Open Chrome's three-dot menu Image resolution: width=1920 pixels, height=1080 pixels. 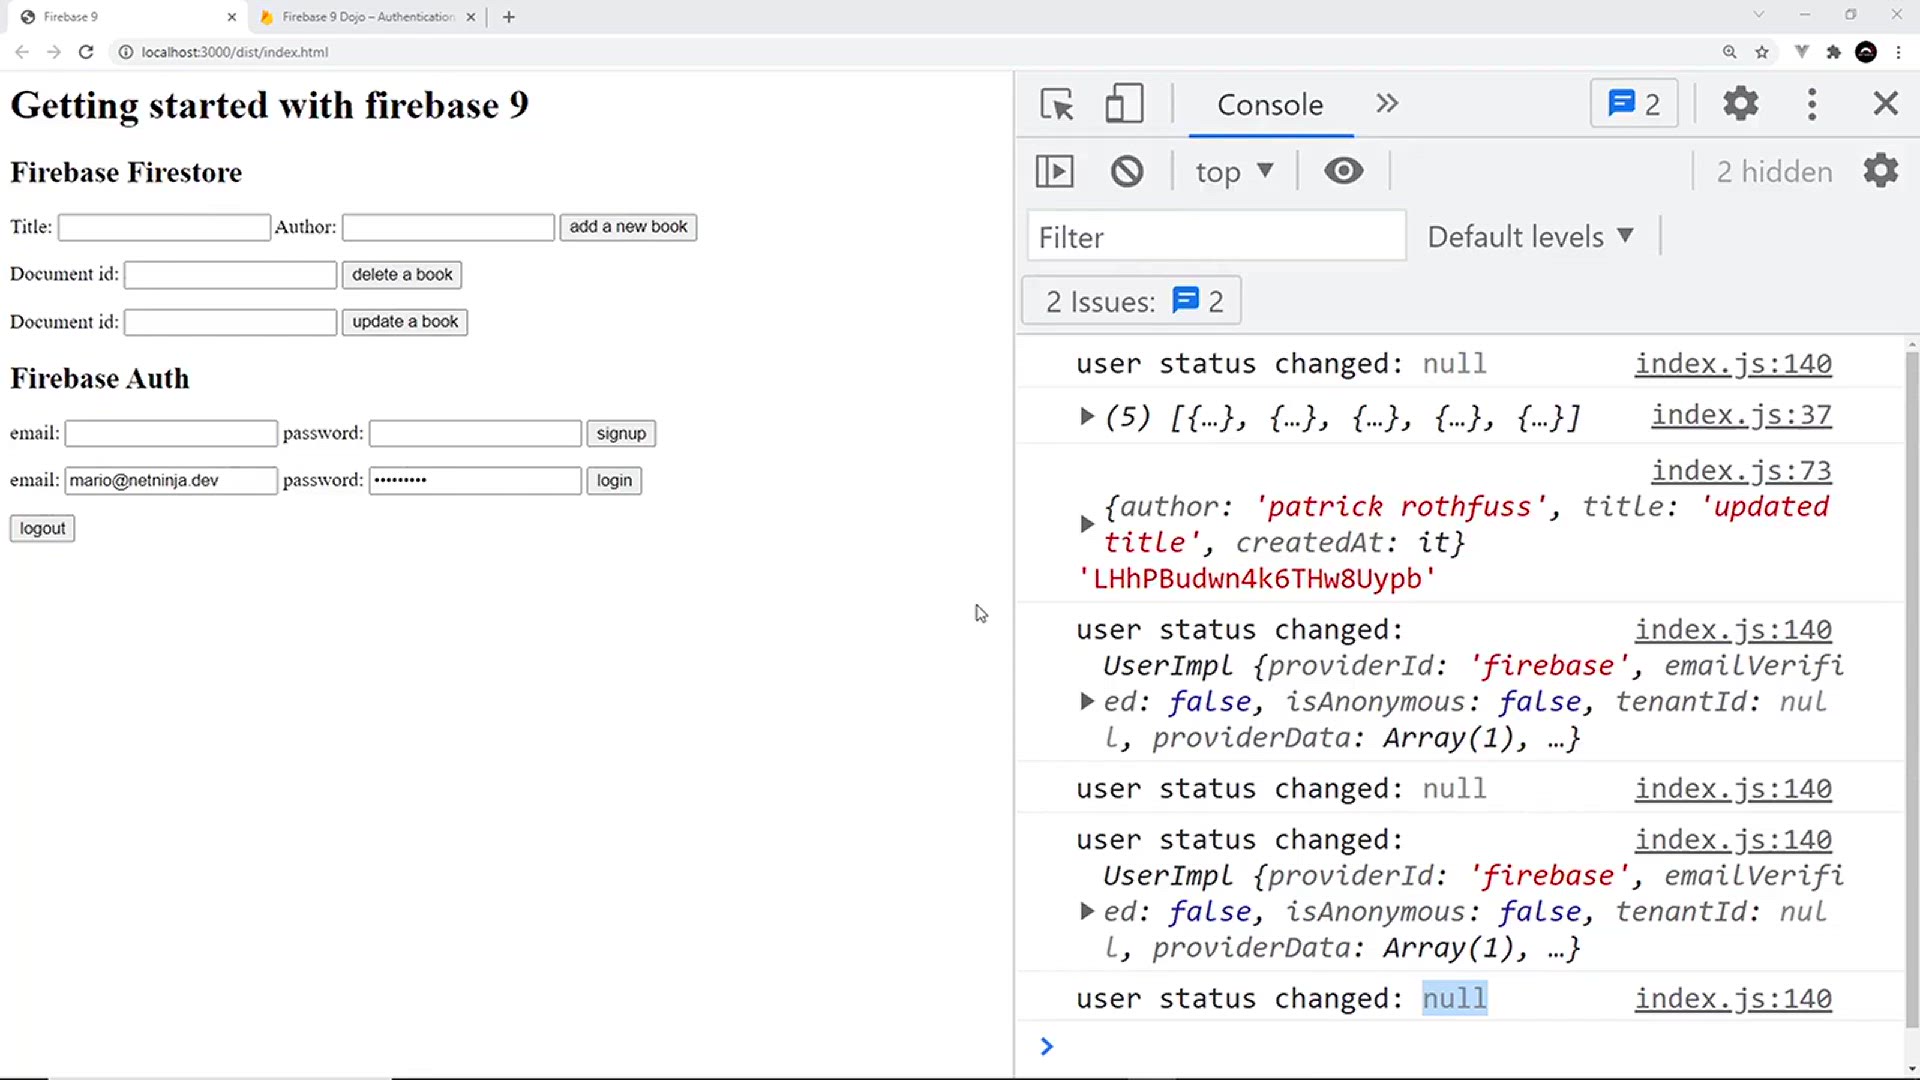point(1898,52)
